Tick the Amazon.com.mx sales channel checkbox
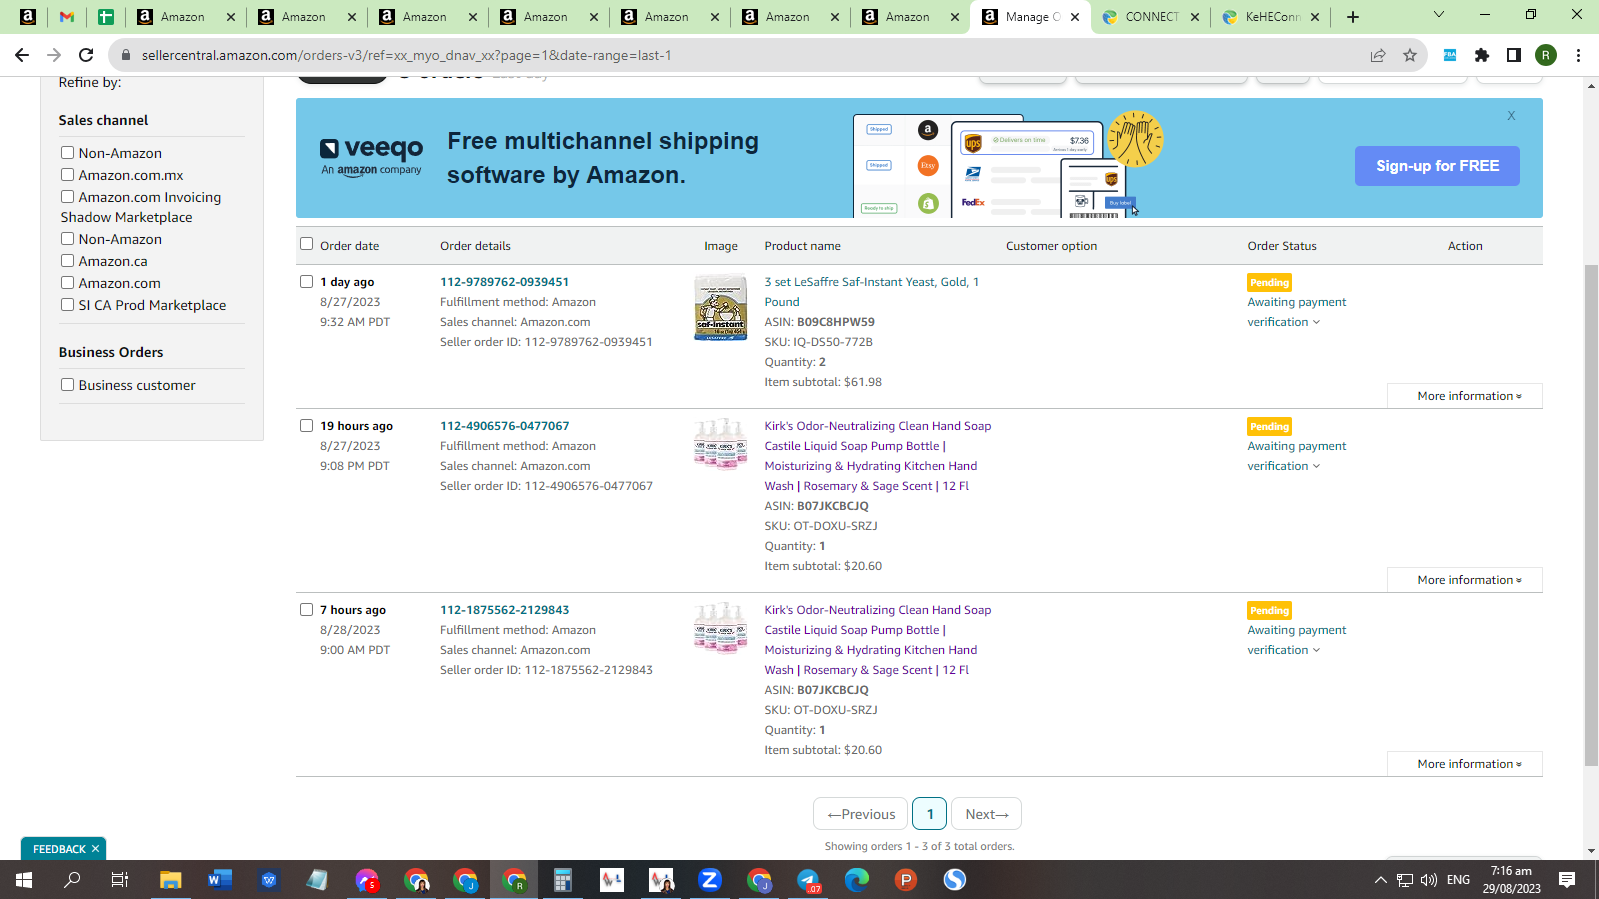This screenshot has width=1599, height=899. click(67, 175)
